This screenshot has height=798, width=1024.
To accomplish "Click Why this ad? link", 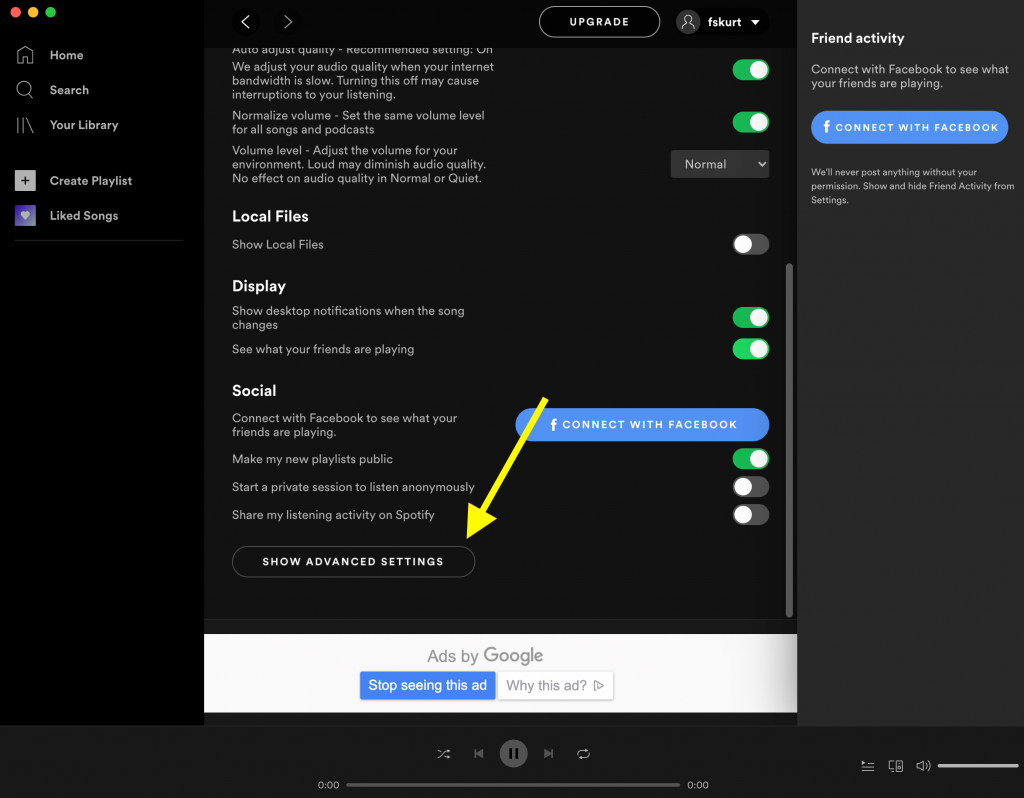I will (555, 686).
